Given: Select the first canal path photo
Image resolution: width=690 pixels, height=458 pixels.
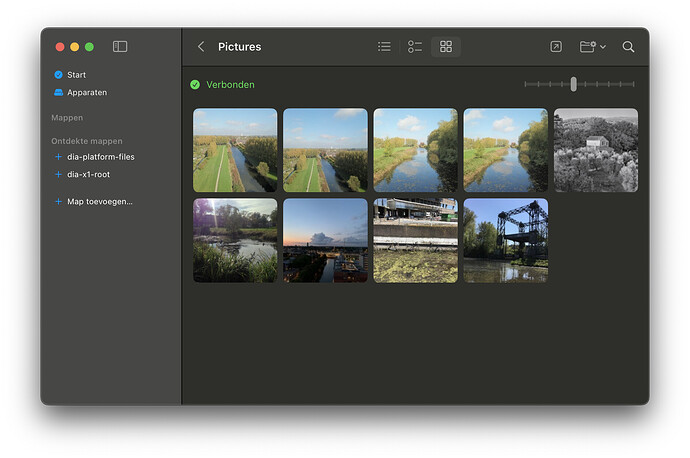Looking at the screenshot, I should pos(235,150).
